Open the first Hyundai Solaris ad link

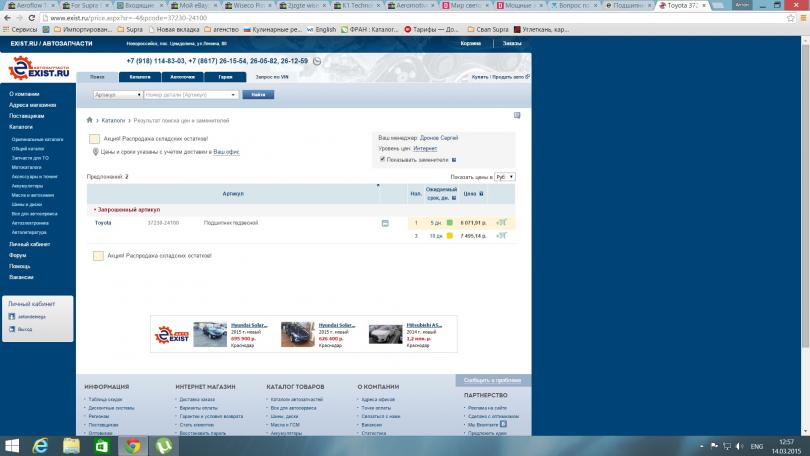249,325
